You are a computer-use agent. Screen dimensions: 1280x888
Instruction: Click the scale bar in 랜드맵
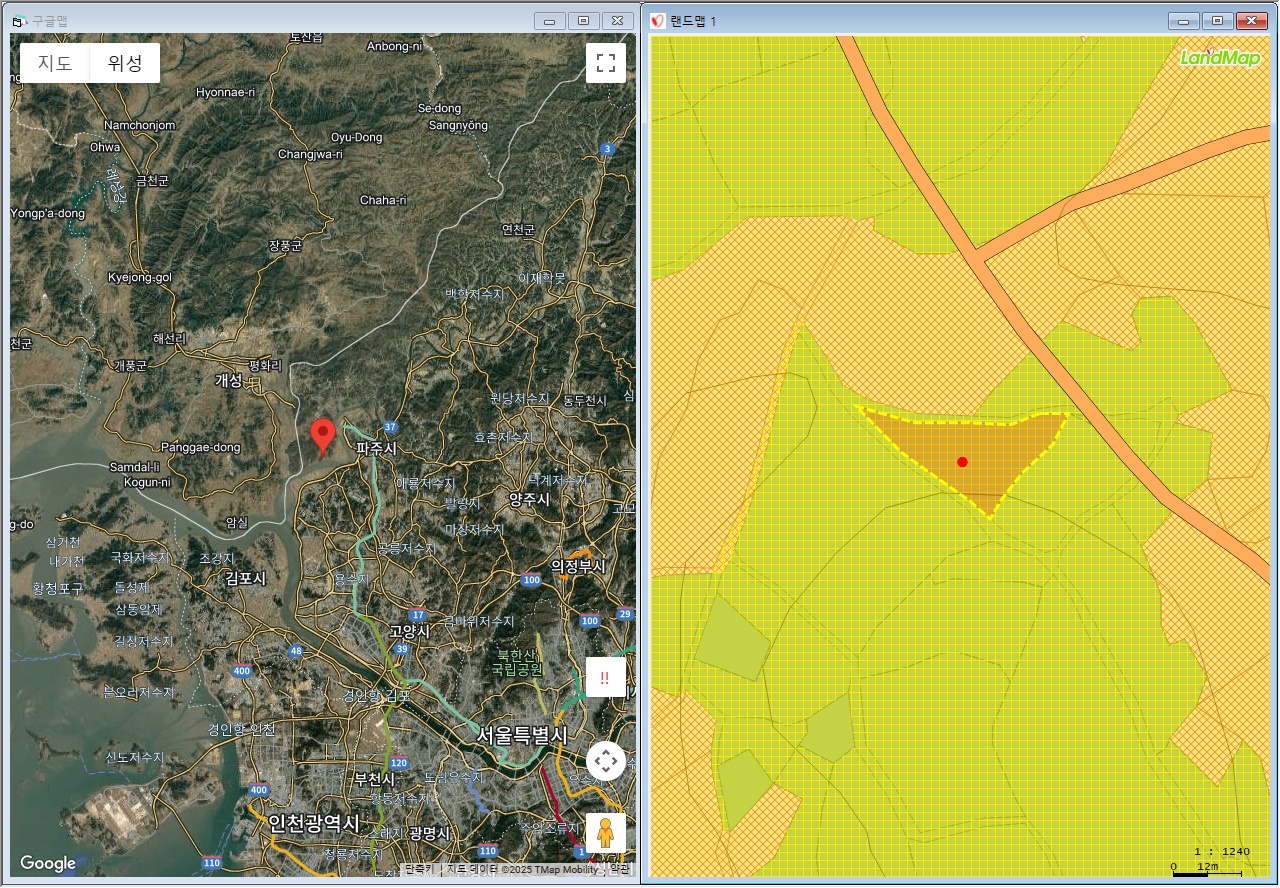(x=1206, y=872)
